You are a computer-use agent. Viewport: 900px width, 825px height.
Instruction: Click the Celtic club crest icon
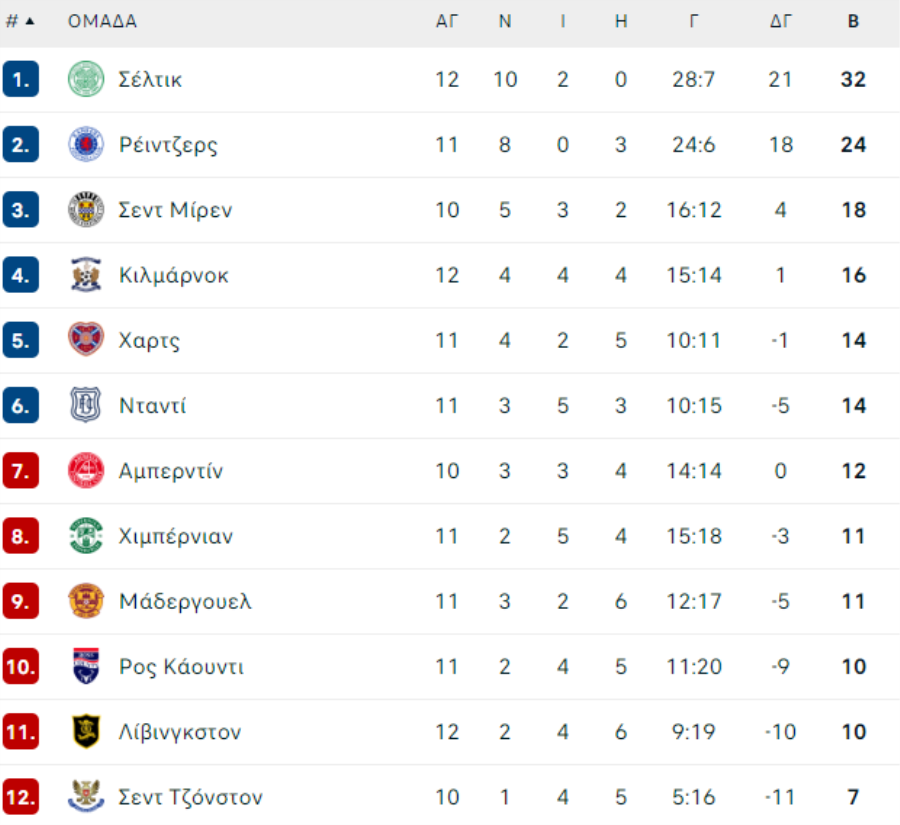[x=86, y=80]
